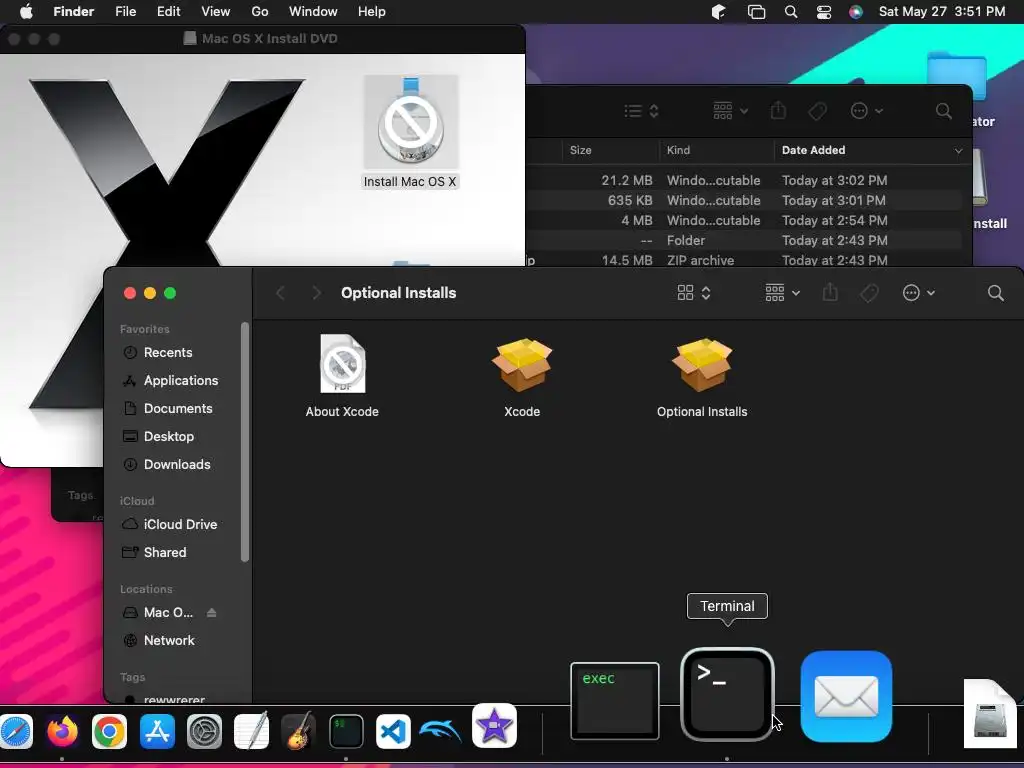Launch Dolphin emulator from the Dock
The width and height of the screenshot is (1024, 768).
[440, 731]
